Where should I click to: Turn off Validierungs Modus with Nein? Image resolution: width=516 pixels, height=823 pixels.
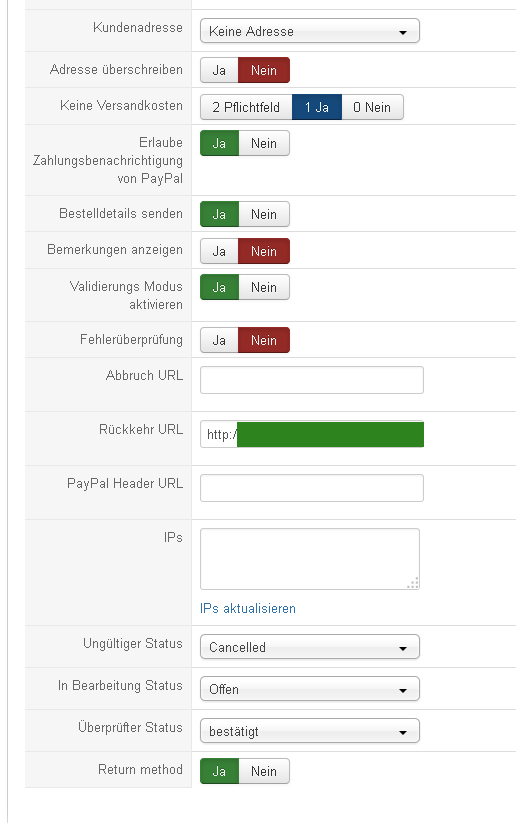pyautogui.click(x=264, y=288)
